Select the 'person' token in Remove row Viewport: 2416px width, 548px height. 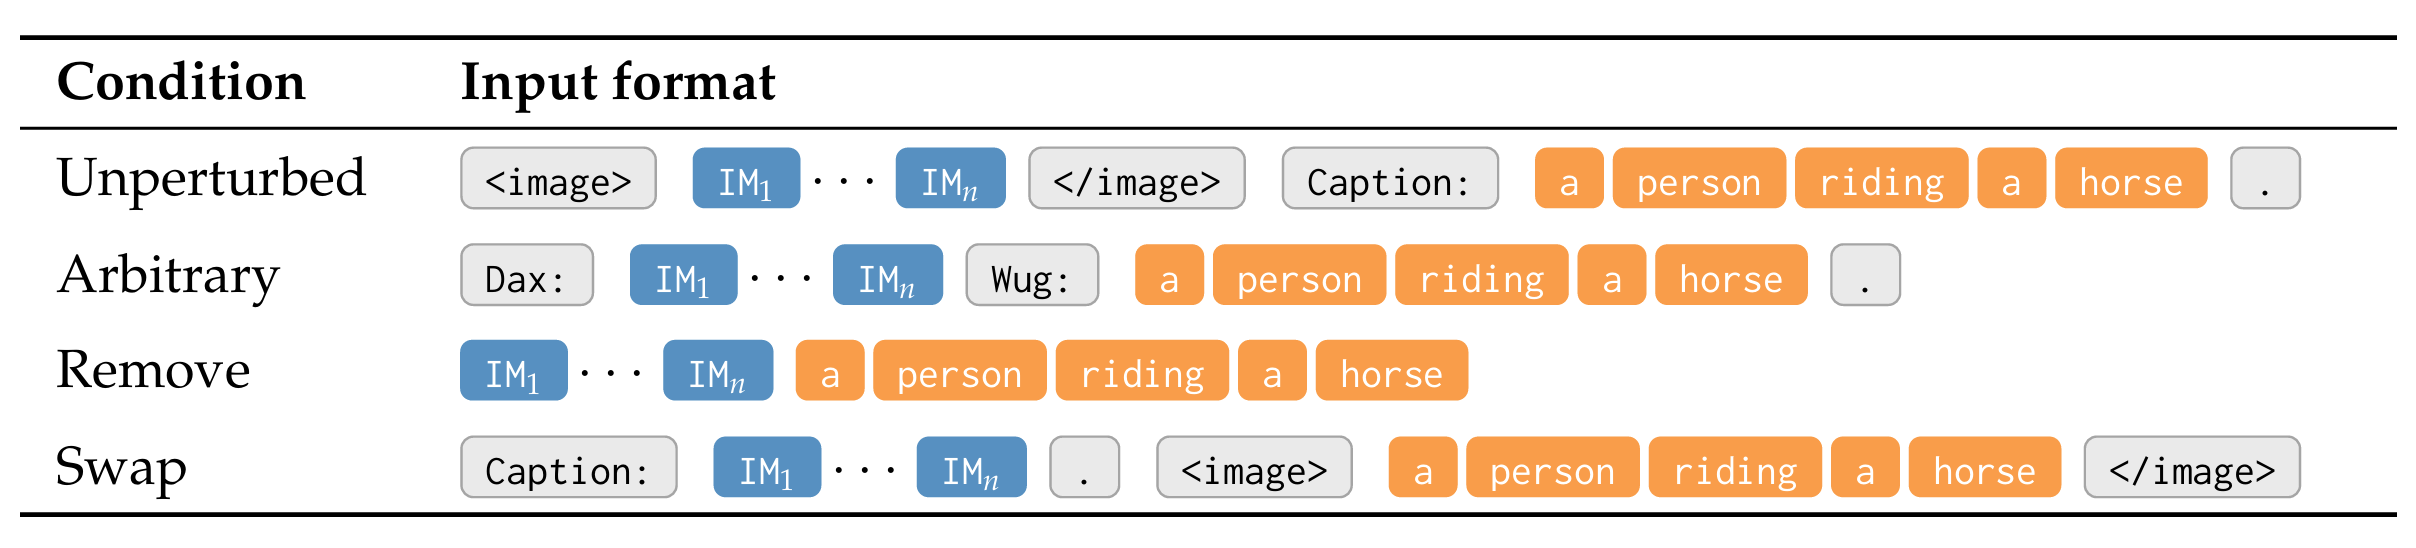(x=960, y=371)
